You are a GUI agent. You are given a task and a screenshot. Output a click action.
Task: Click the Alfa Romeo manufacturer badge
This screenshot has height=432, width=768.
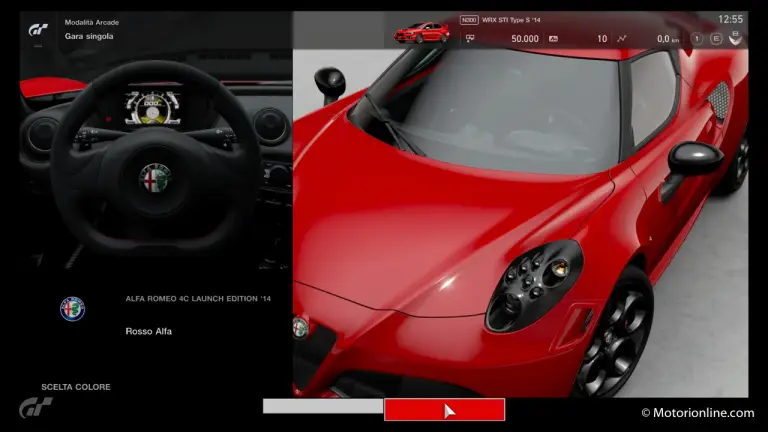(x=72, y=309)
